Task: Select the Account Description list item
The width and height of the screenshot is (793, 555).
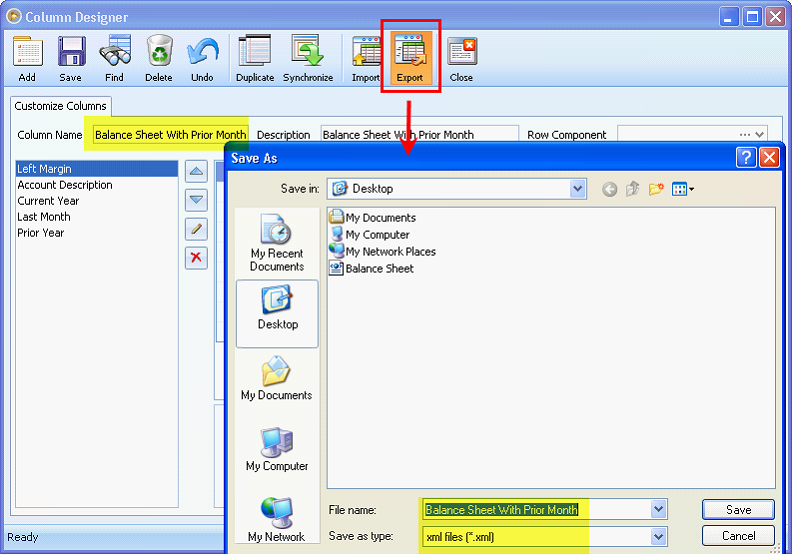Action: click(x=97, y=185)
